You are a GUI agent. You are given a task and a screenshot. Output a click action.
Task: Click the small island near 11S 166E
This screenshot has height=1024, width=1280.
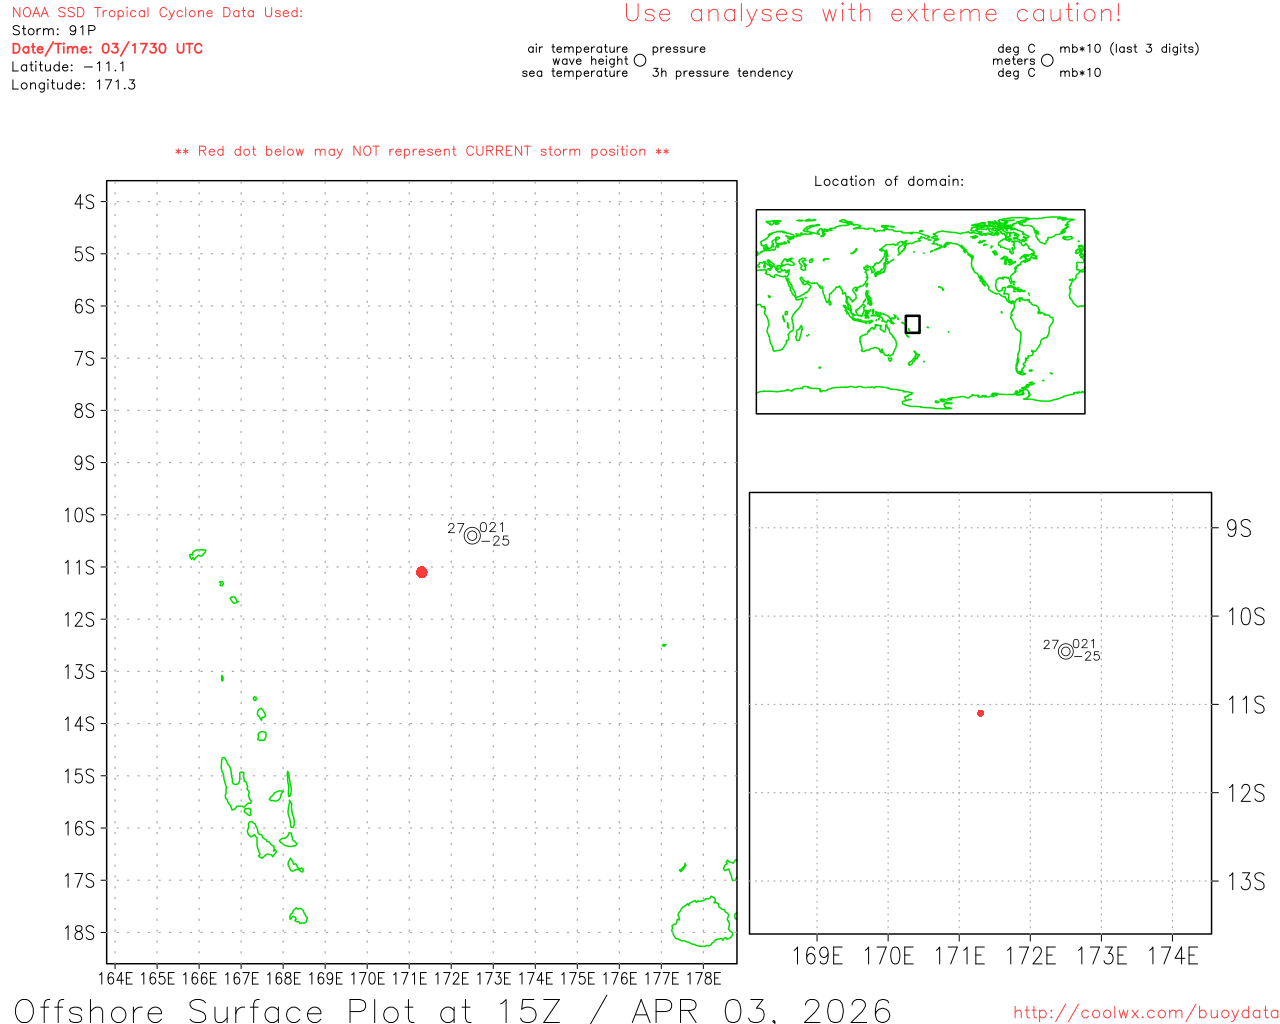tap(198, 553)
